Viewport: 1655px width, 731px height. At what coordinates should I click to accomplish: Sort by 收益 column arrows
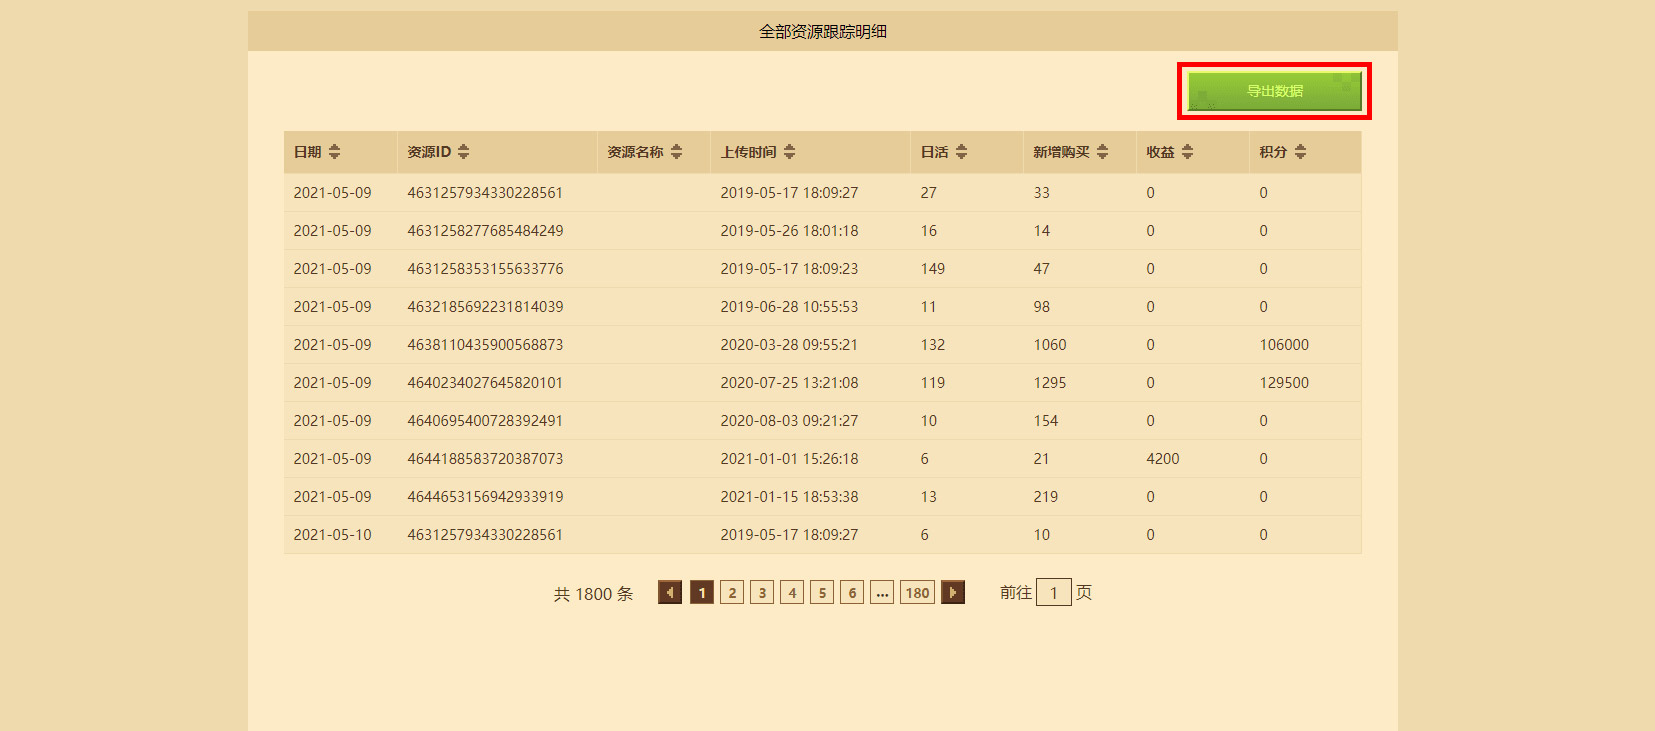(x=1187, y=152)
